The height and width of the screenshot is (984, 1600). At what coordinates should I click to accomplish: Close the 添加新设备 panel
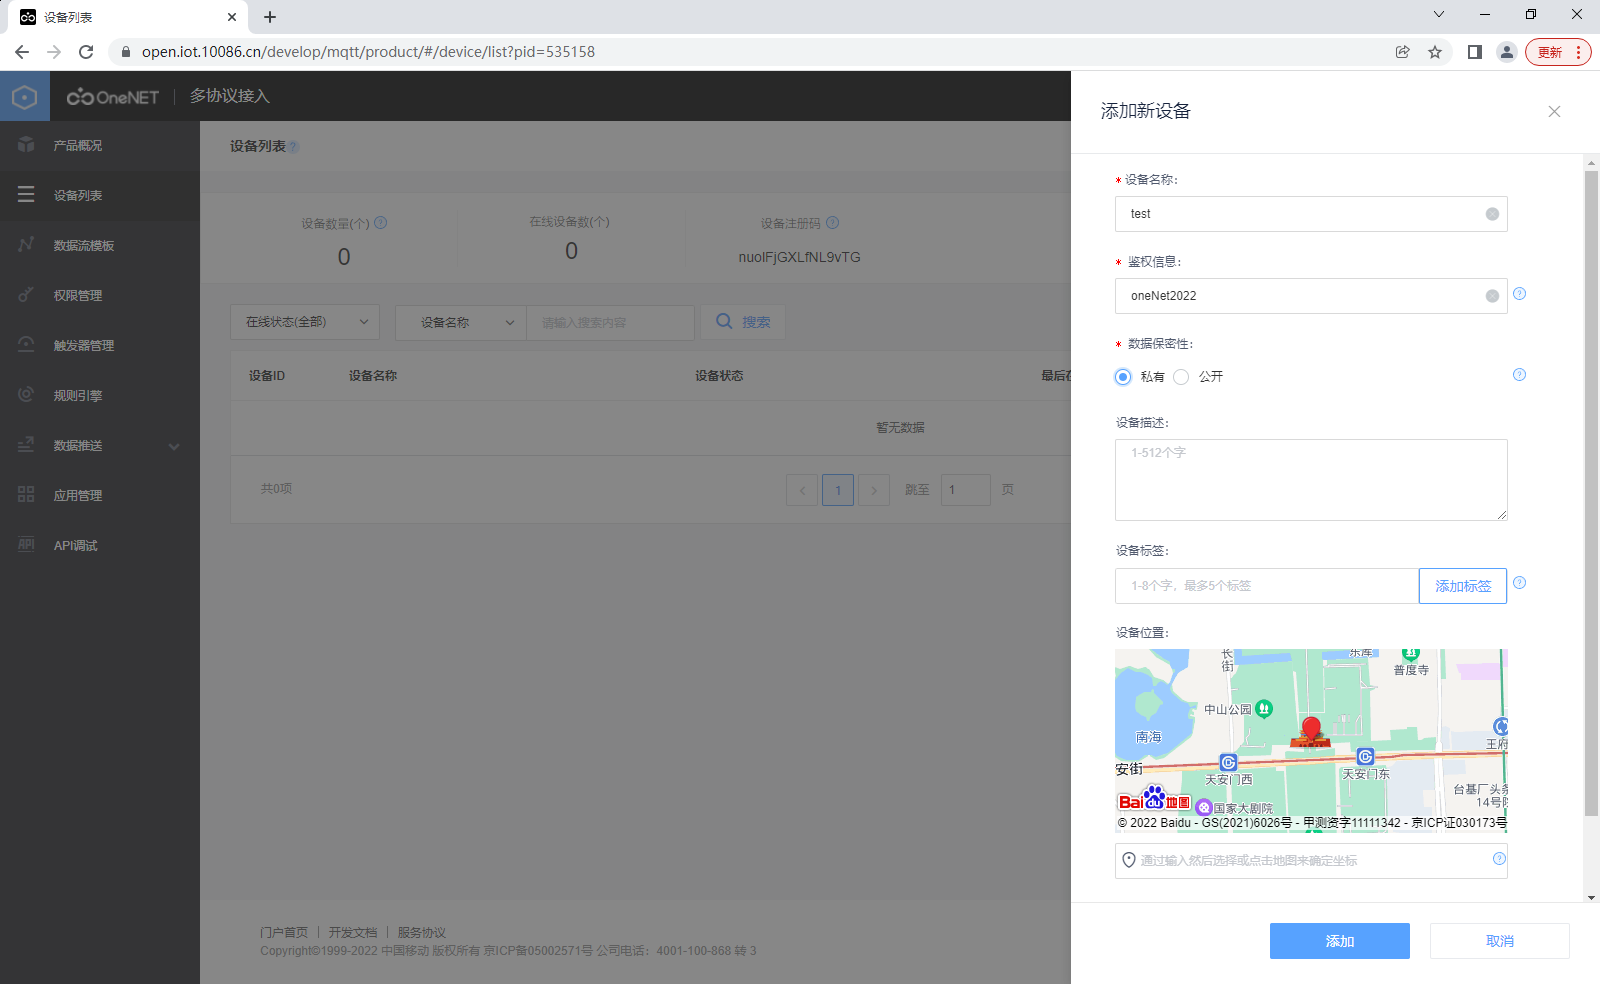click(x=1554, y=112)
